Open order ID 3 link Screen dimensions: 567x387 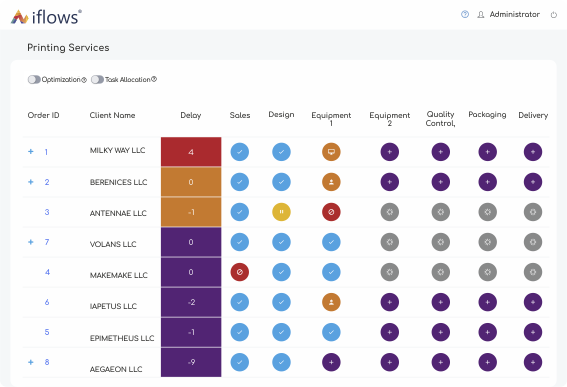(x=47, y=212)
